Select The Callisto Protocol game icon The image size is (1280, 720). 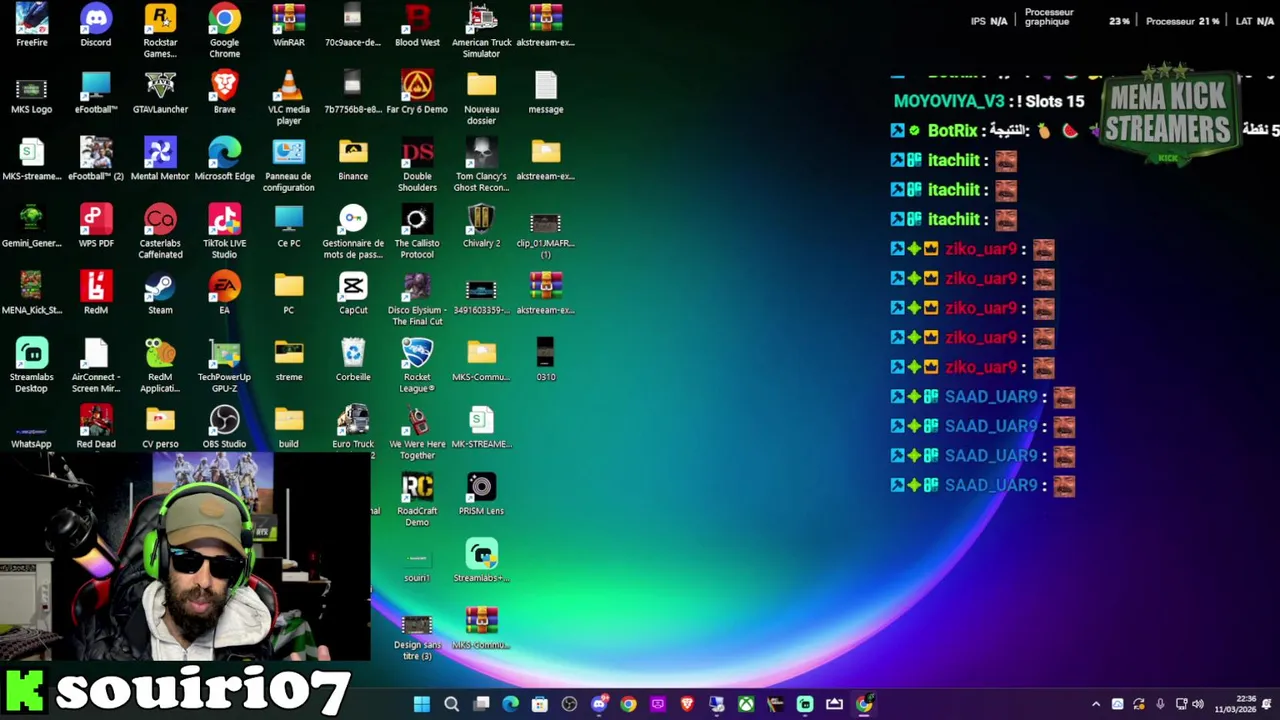[417, 231]
